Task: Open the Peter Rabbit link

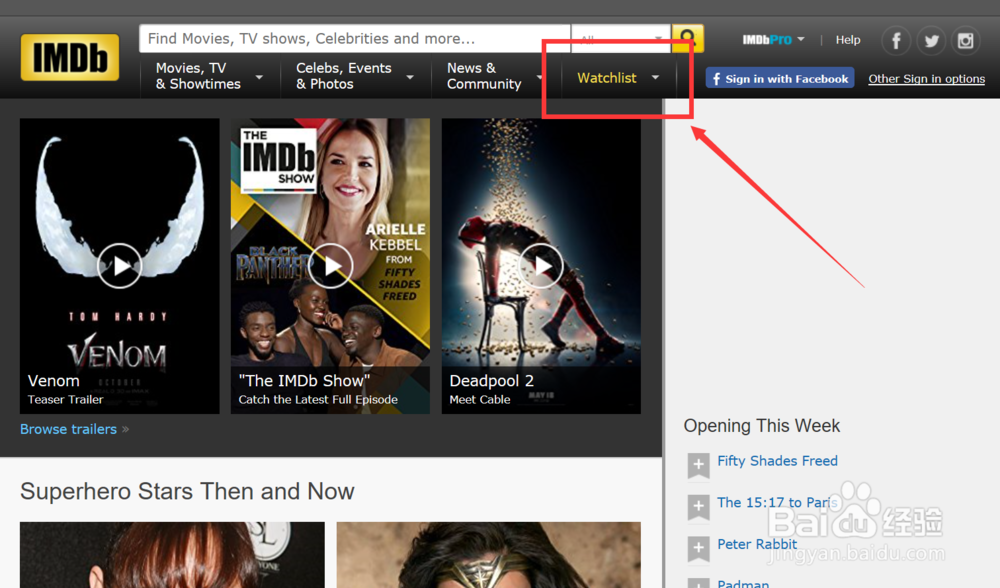Action: coord(757,544)
